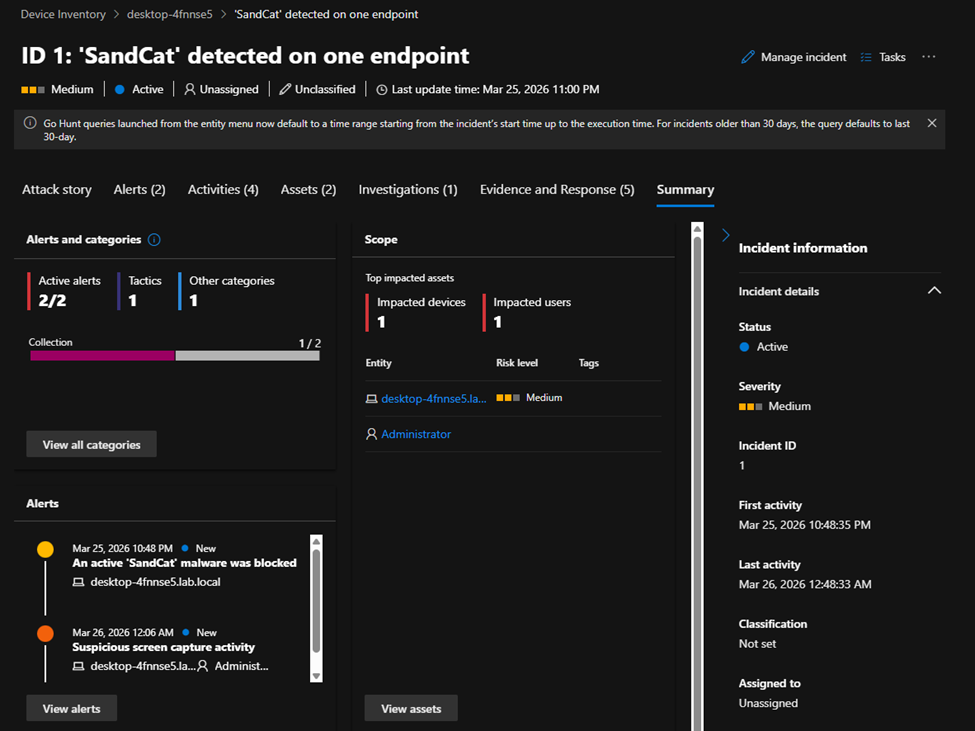Open the Evidence and Response tab
The image size is (975, 731).
(557, 190)
